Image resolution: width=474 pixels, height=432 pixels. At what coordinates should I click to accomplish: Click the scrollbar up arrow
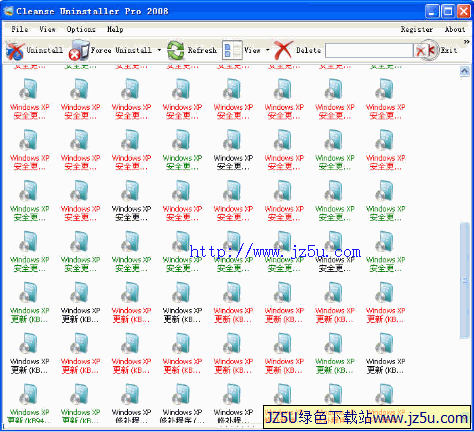pyautogui.click(x=465, y=71)
